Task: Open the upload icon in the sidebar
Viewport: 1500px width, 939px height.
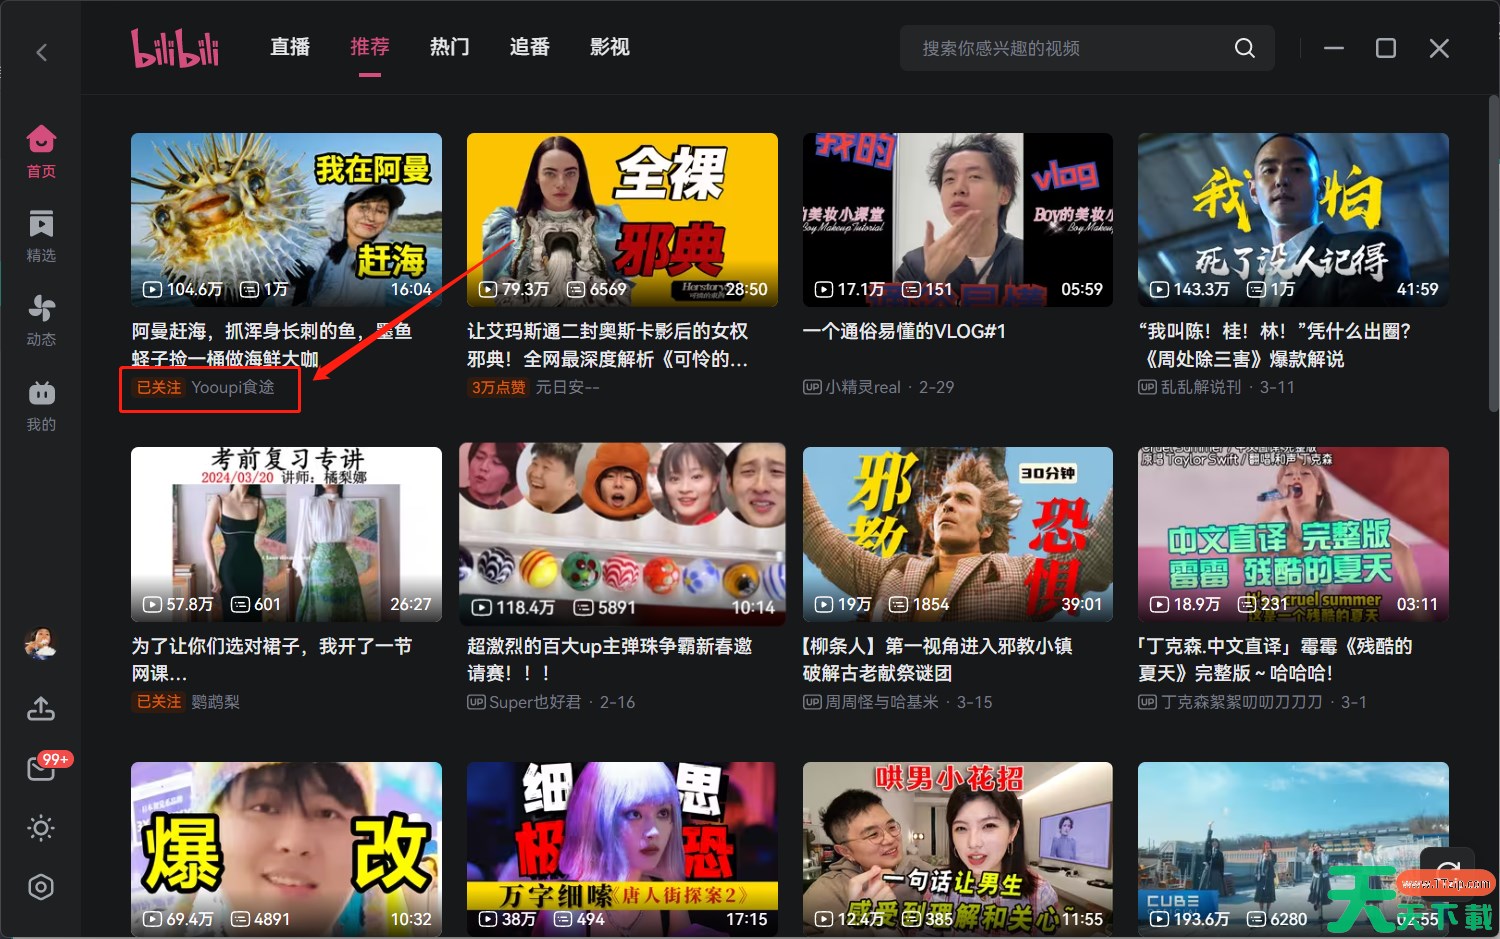Action: [x=41, y=708]
